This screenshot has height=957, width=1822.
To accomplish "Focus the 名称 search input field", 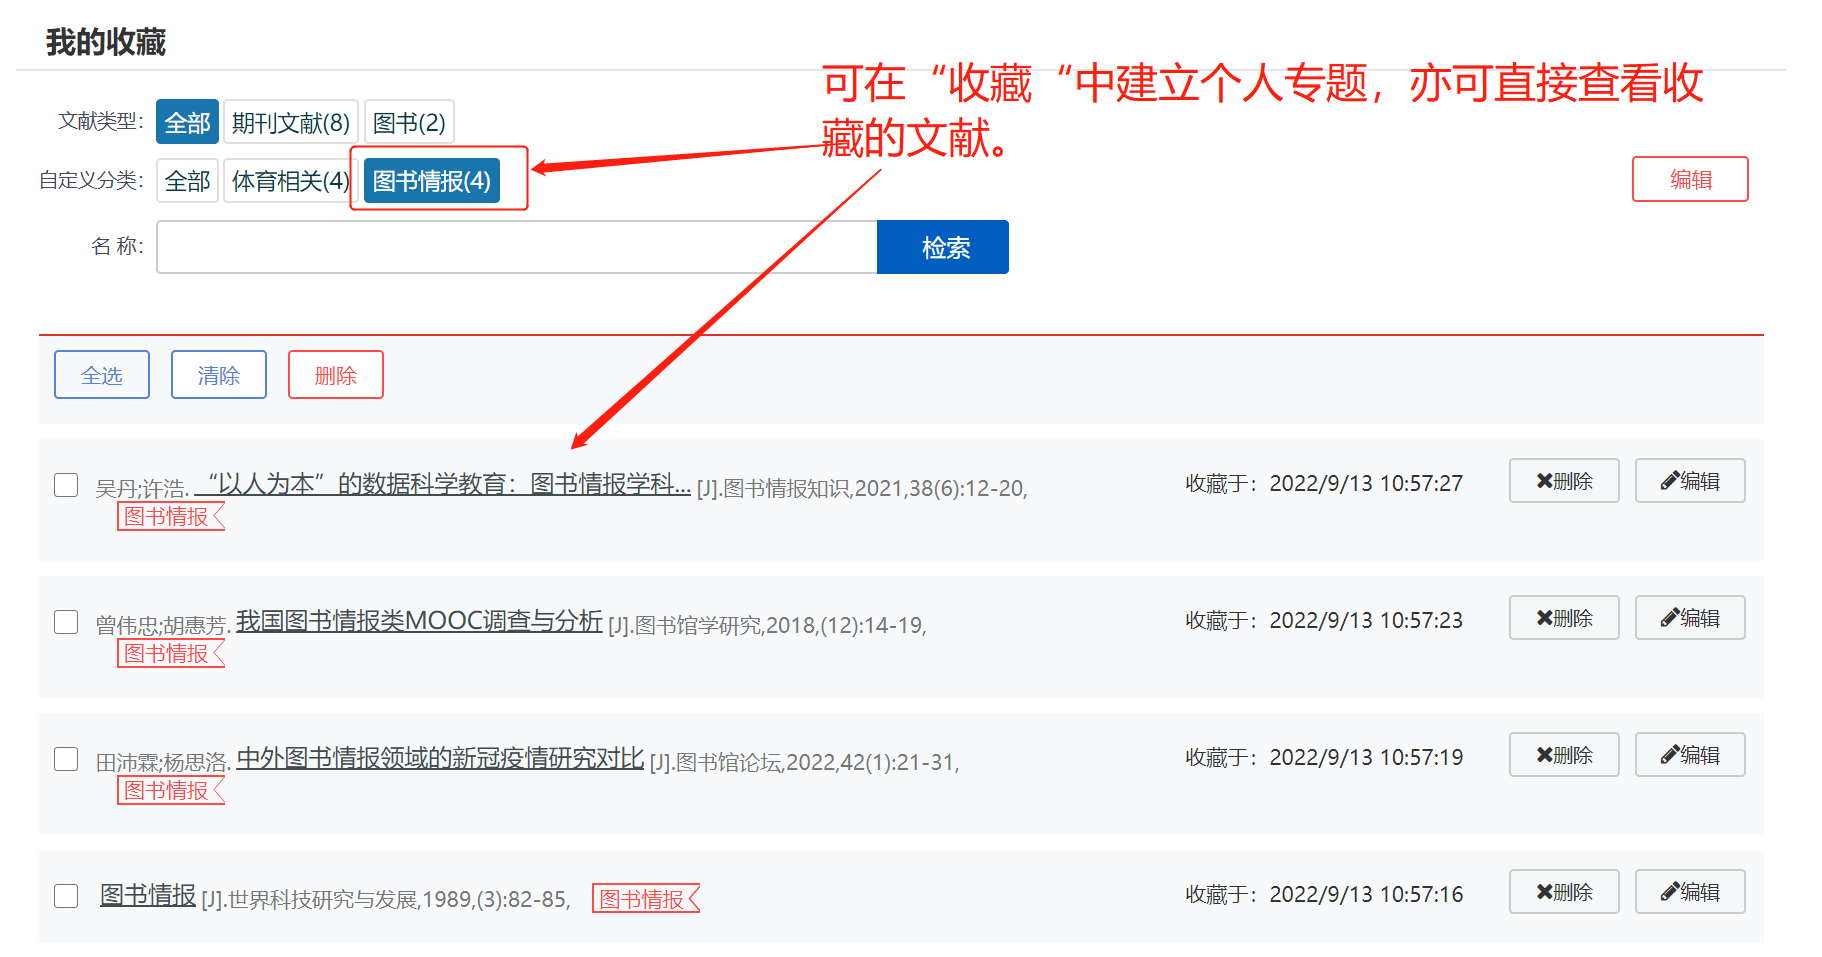I will (x=516, y=247).
